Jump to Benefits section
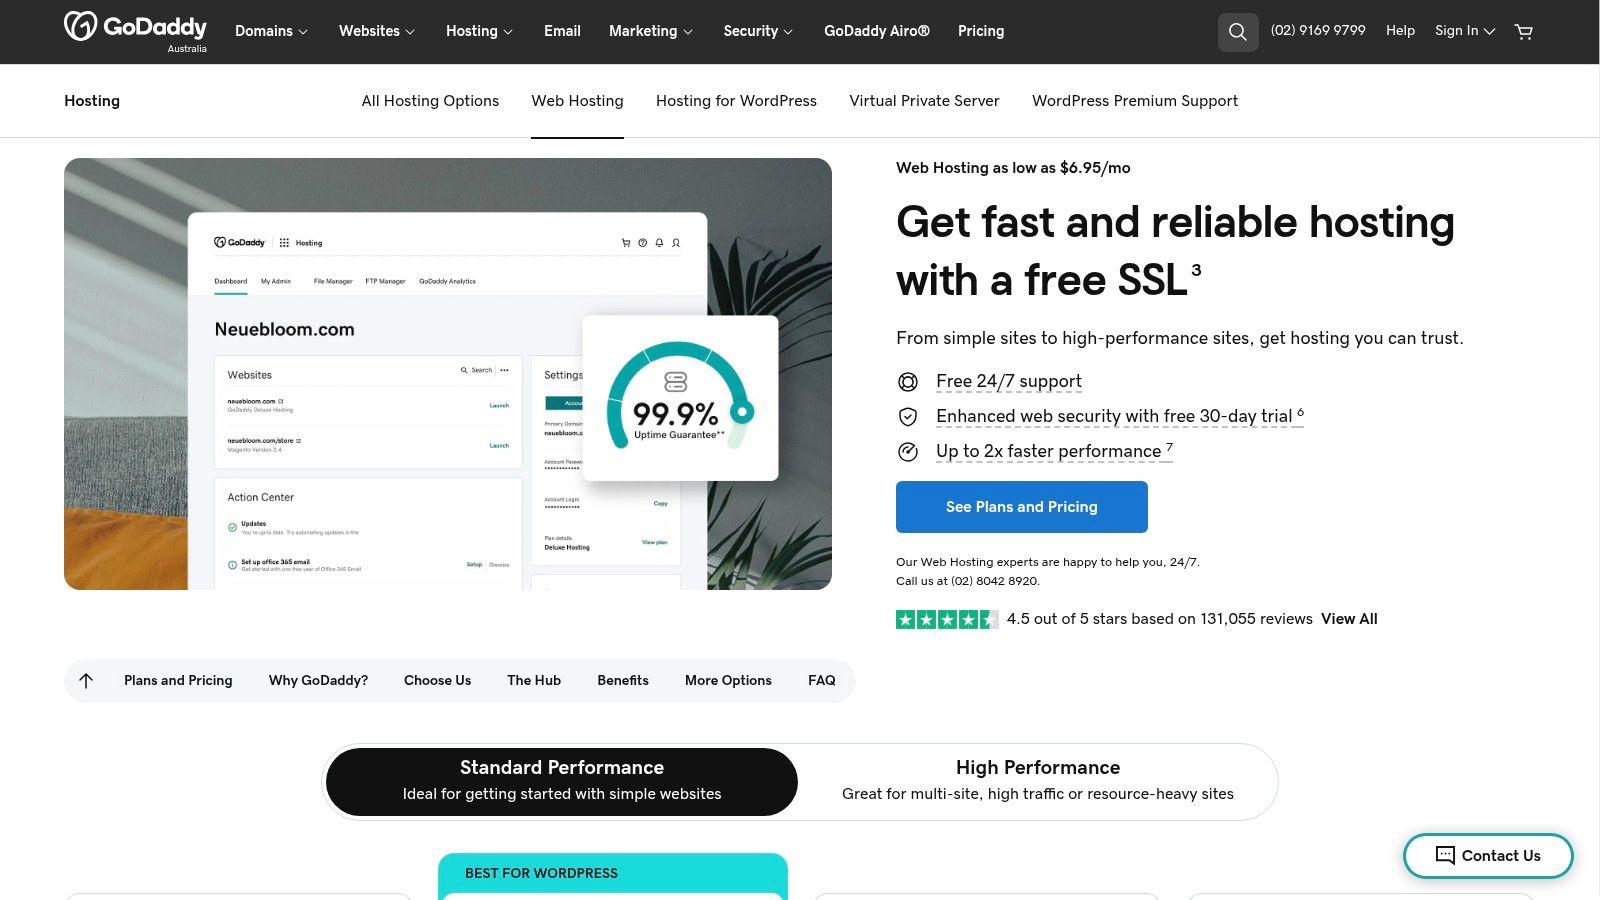The width and height of the screenshot is (1600, 900). click(x=623, y=681)
